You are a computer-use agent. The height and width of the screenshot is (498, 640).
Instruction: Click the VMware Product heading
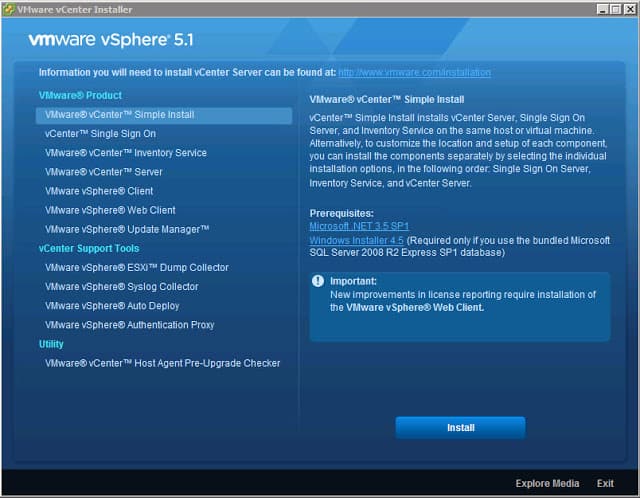click(80, 96)
